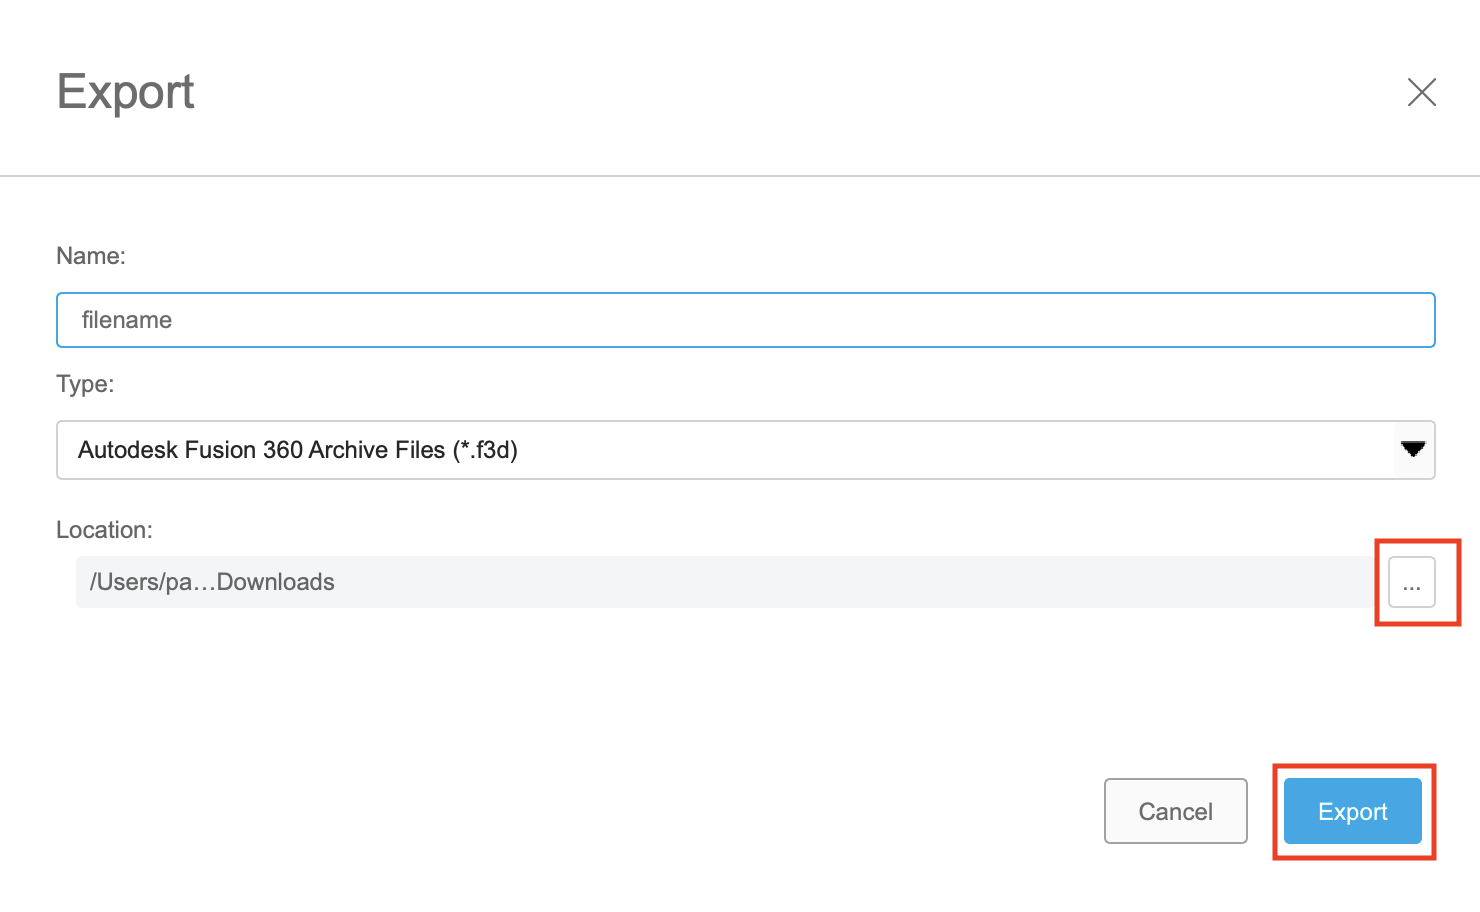Image resolution: width=1480 pixels, height=912 pixels.
Task: Click the /Users/pa…Downloads location path
Action: click(x=212, y=582)
